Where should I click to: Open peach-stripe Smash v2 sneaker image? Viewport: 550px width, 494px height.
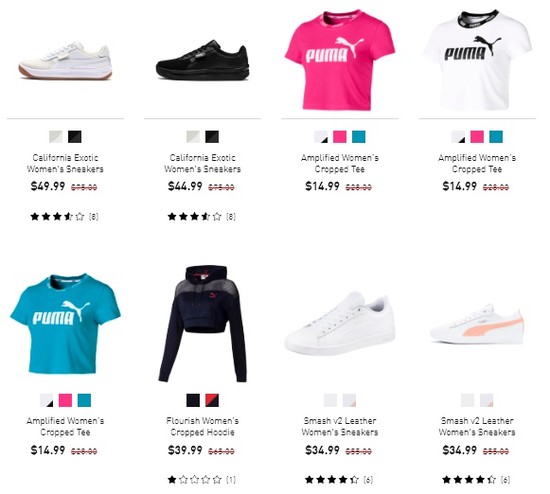tap(477, 325)
